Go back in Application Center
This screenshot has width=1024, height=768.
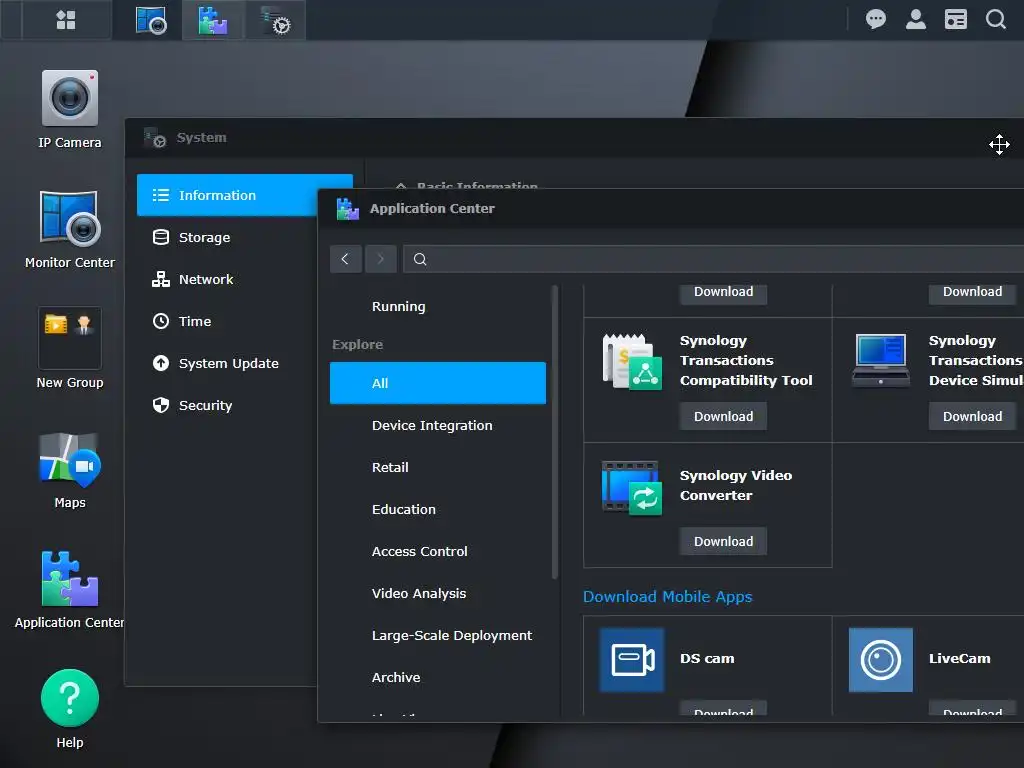point(345,259)
